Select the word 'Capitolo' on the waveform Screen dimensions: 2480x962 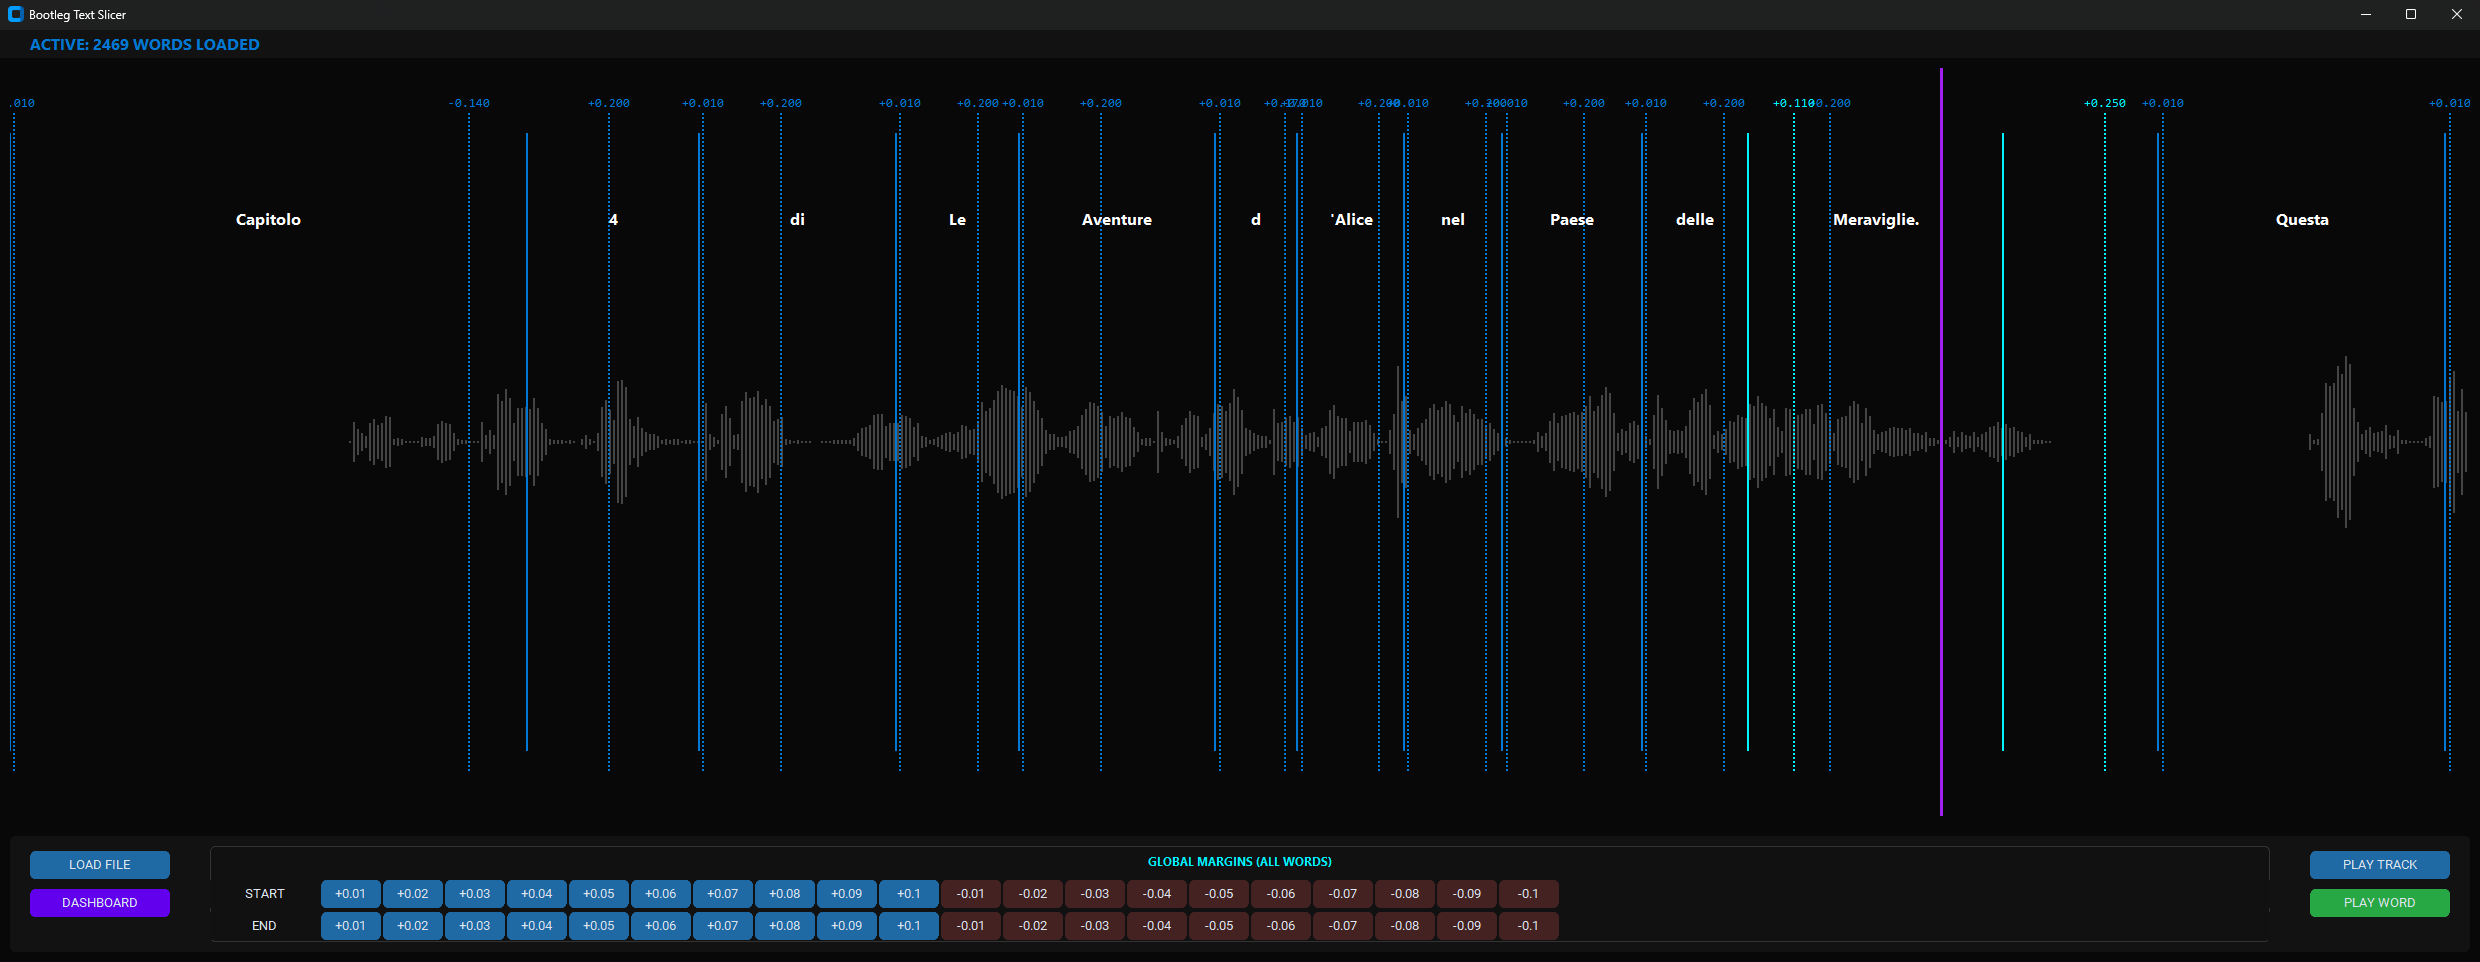(268, 220)
